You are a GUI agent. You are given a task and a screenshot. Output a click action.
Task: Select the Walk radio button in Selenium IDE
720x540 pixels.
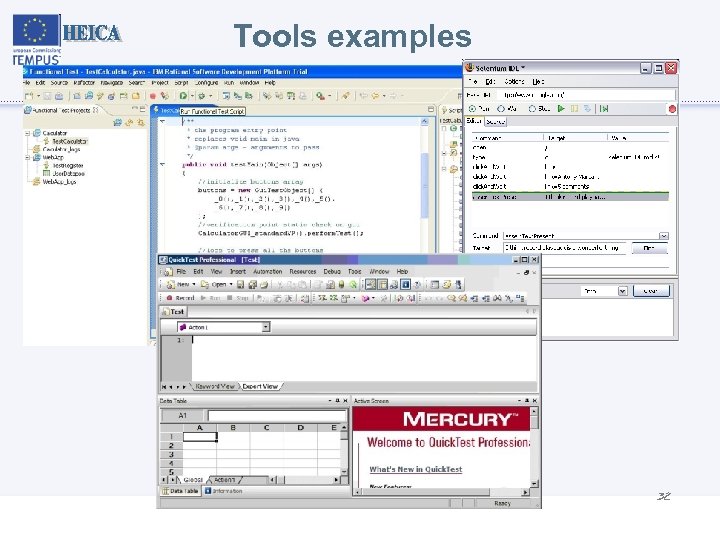[x=501, y=109]
